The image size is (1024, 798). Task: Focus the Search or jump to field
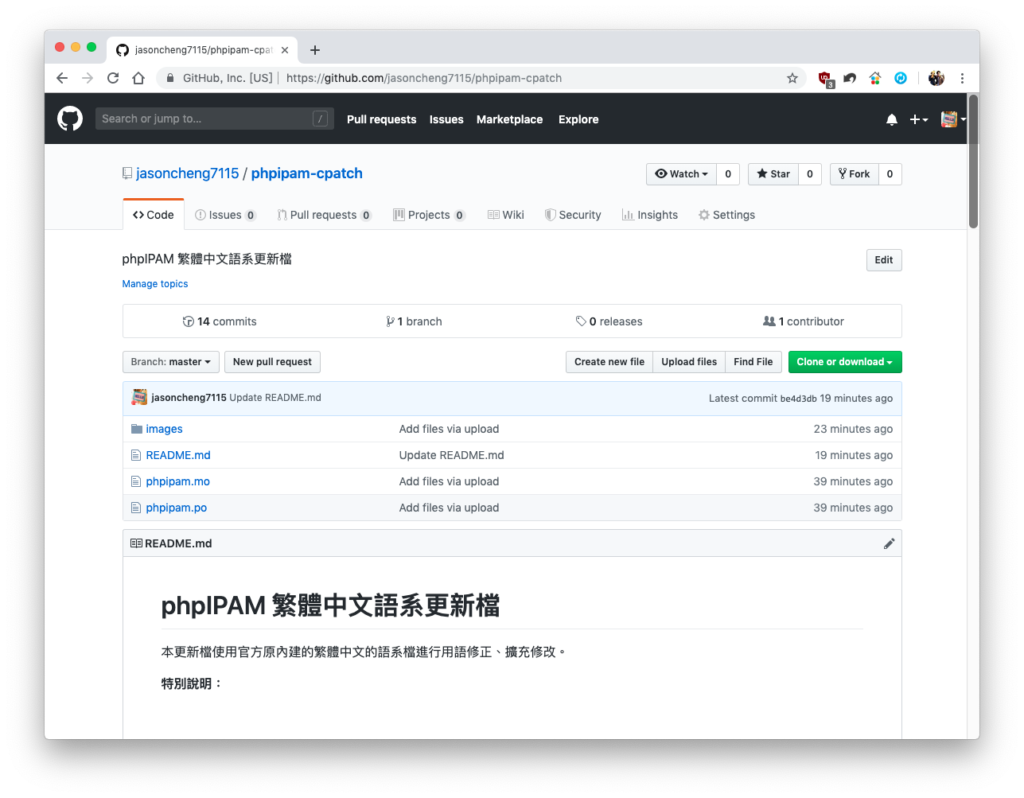(x=214, y=119)
